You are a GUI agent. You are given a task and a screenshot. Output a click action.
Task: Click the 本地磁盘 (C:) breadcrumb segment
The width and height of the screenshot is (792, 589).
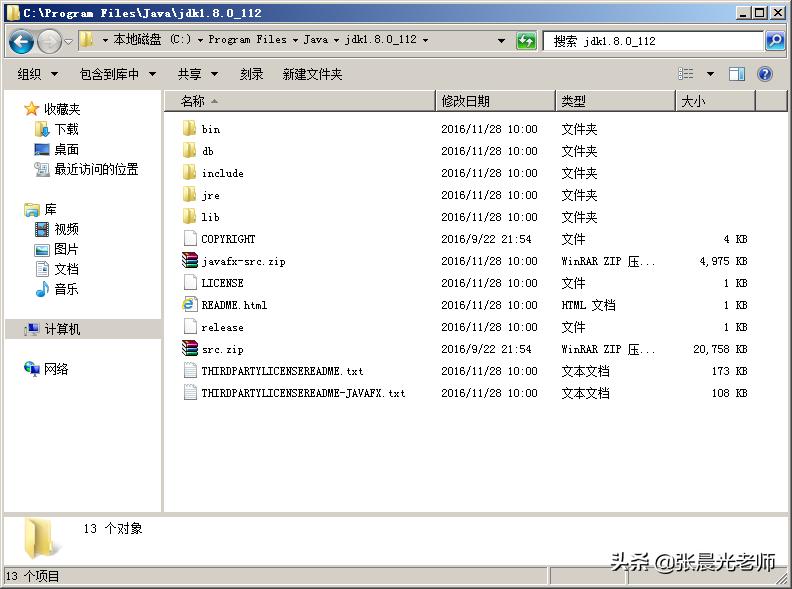point(152,39)
